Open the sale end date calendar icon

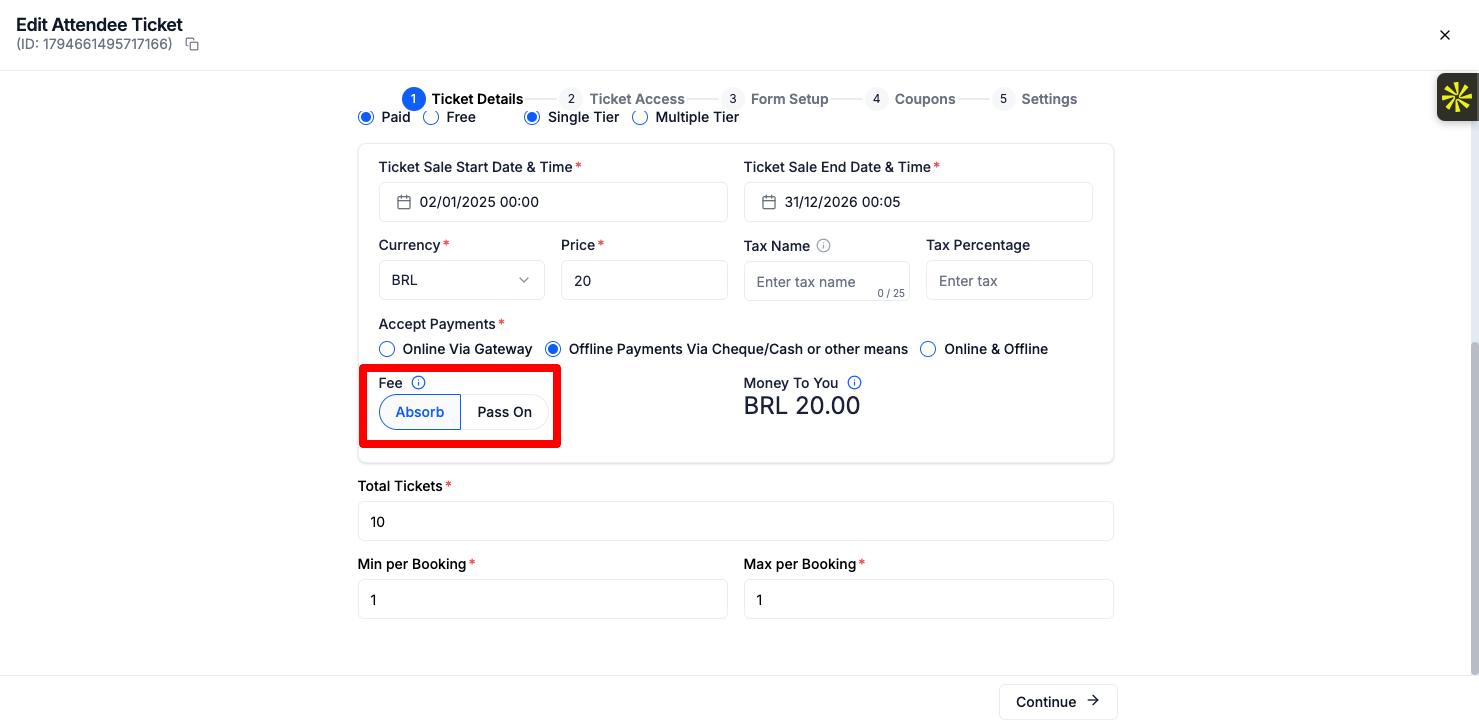pyautogui.click(x=769, y=202)
